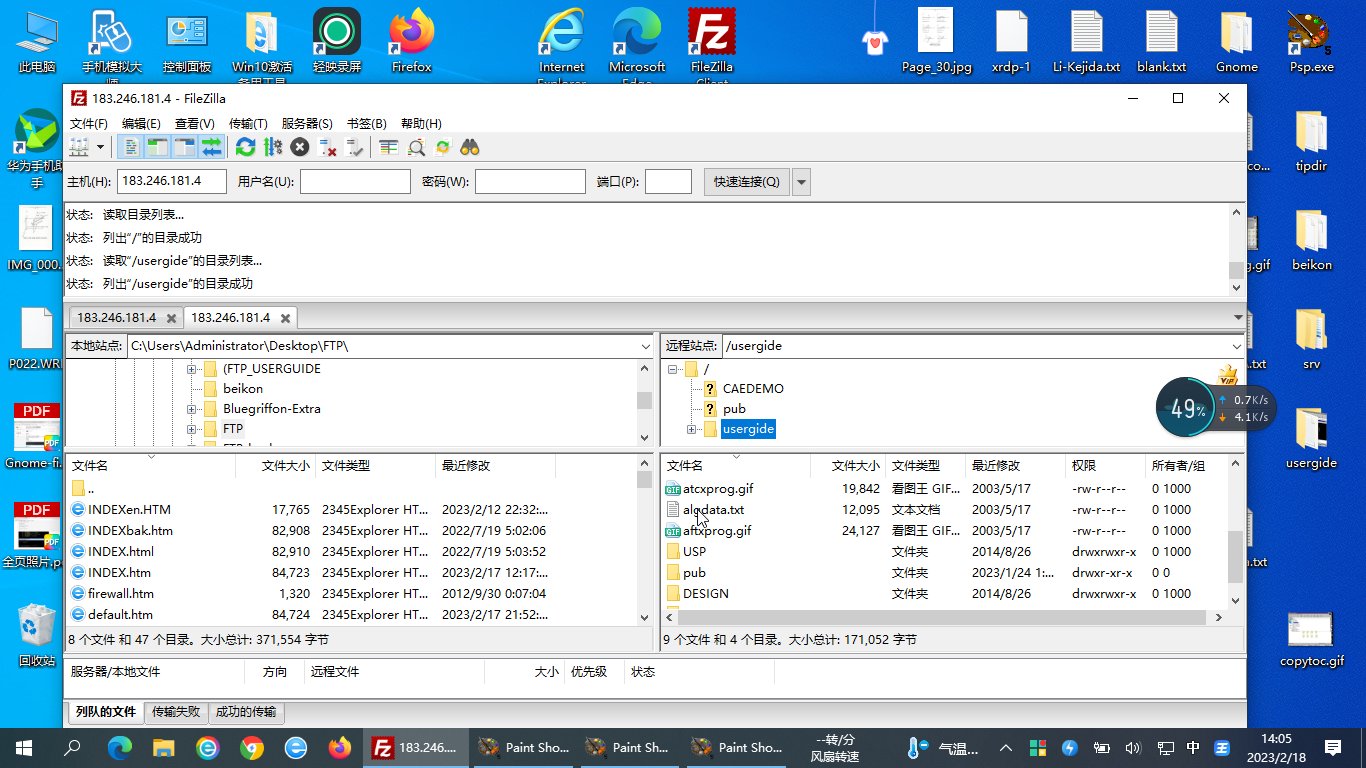The width and height of the screenshot is (1366, 768).
Task: Sort the local list by 文件大小 column
Action: point(275,466)
